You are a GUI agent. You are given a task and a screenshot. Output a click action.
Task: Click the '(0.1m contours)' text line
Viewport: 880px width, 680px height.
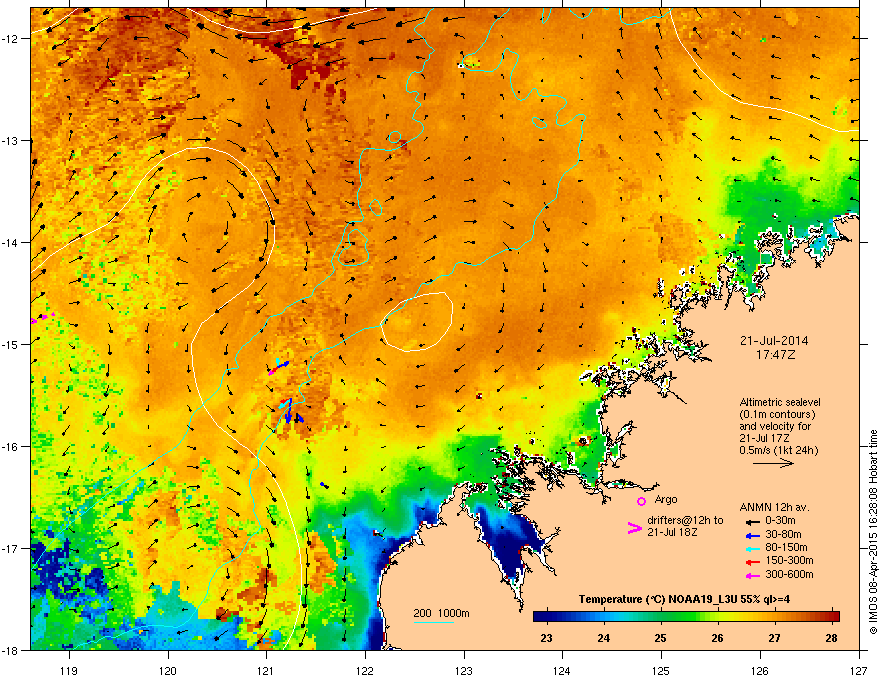pos(777,414)
